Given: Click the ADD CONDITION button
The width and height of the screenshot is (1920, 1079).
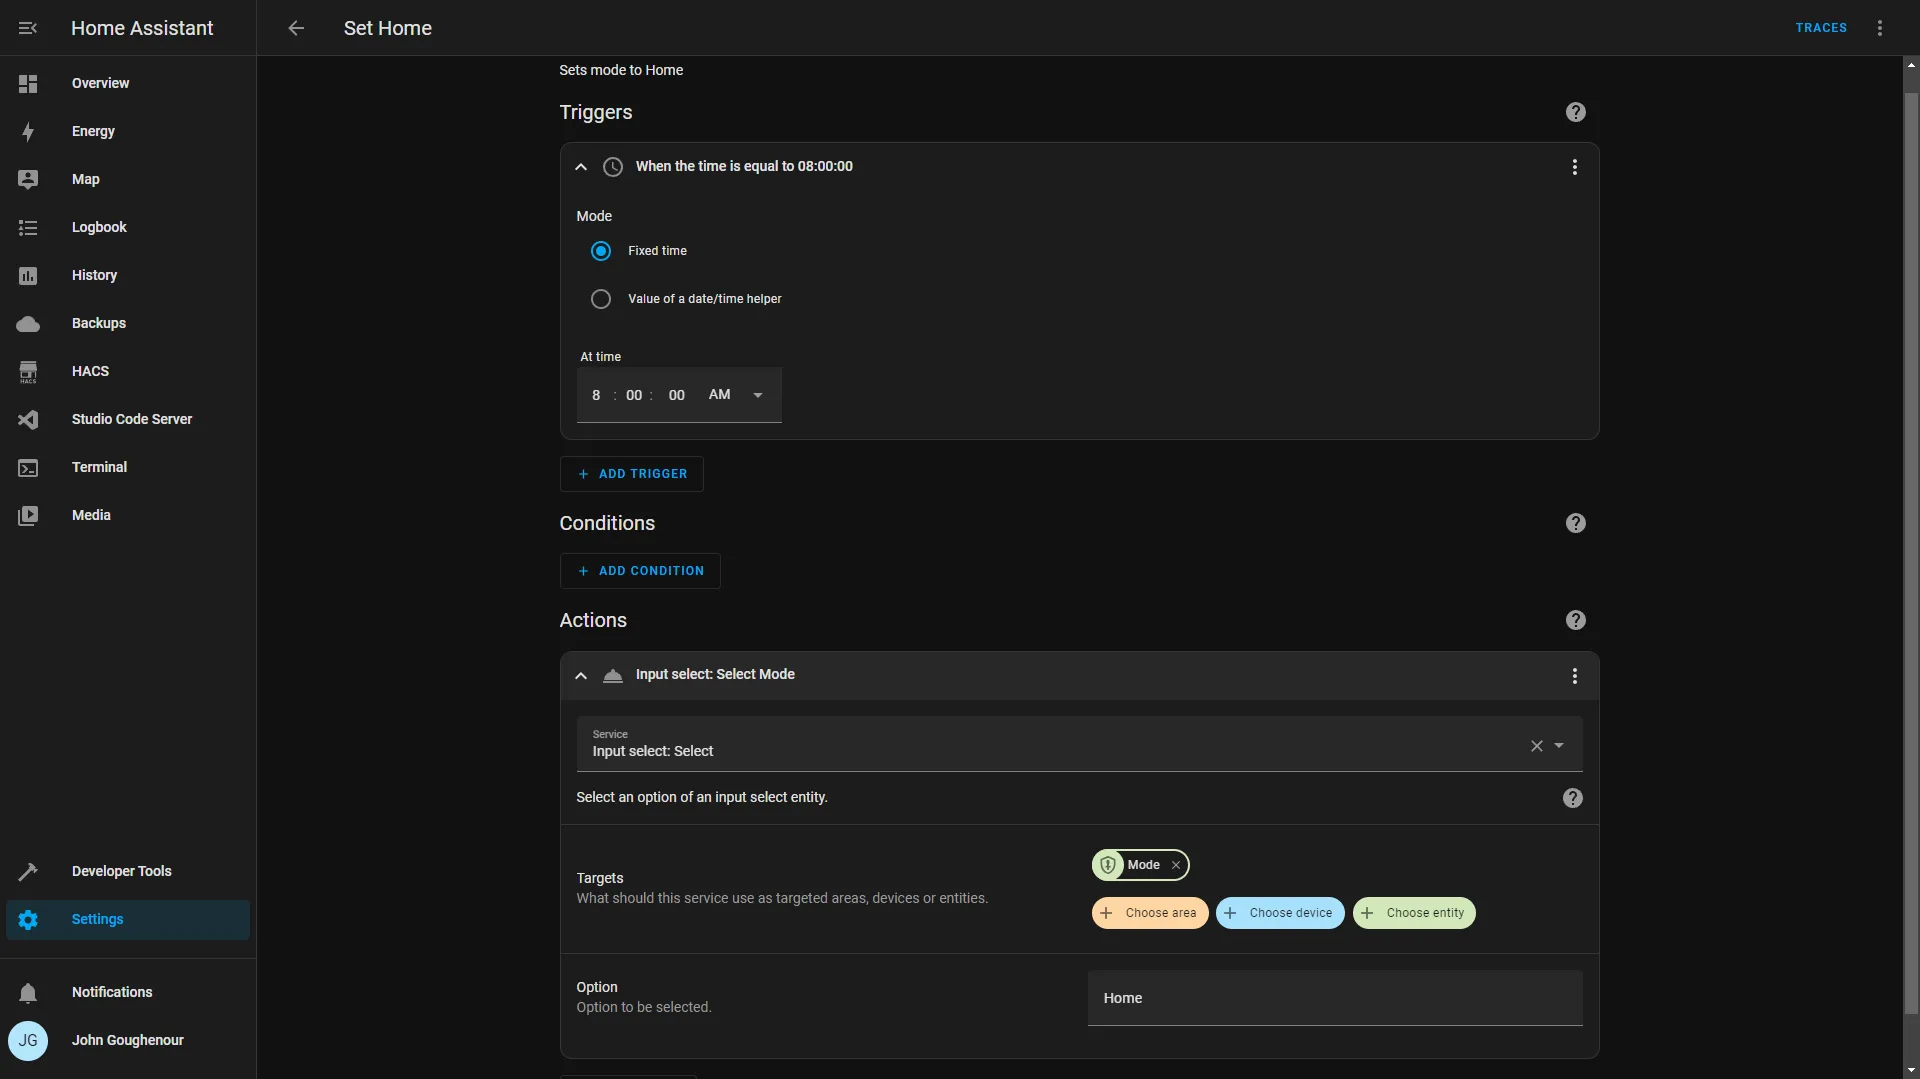Looking at the screenshot, I should [640, 571].
